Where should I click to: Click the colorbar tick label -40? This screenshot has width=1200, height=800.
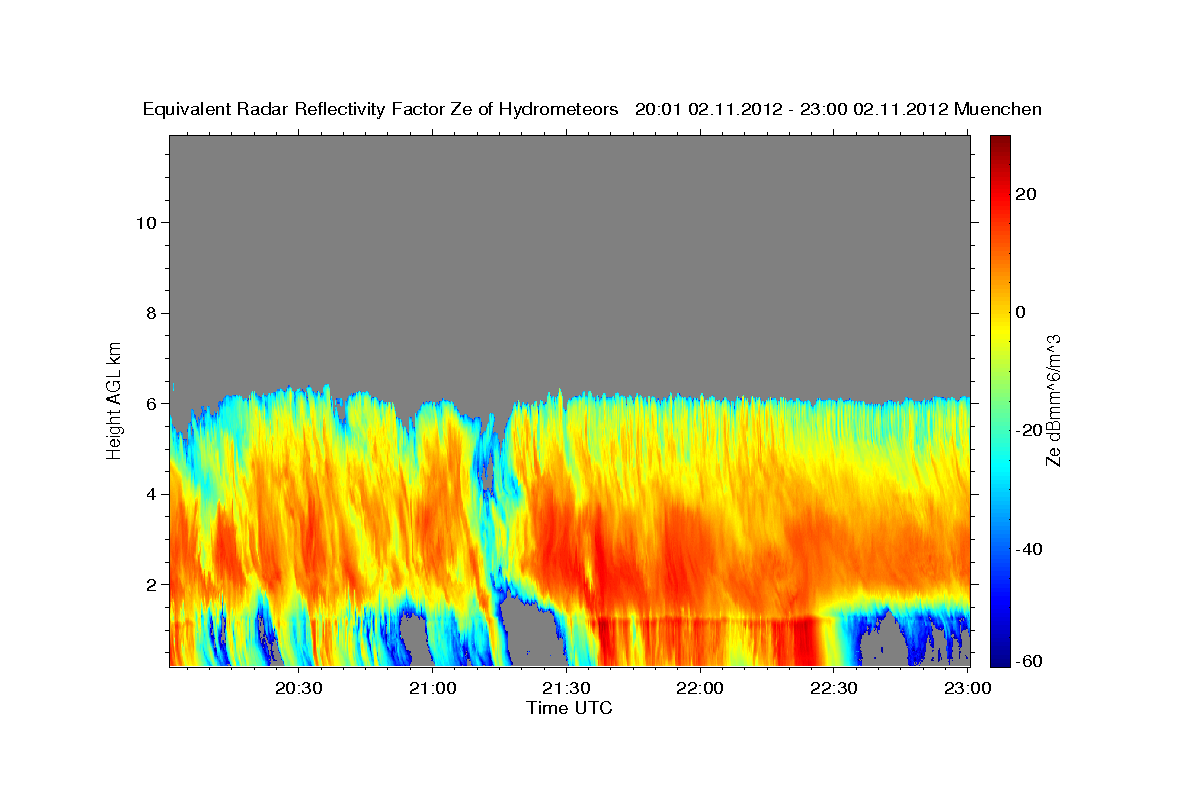click(1029, 549)
